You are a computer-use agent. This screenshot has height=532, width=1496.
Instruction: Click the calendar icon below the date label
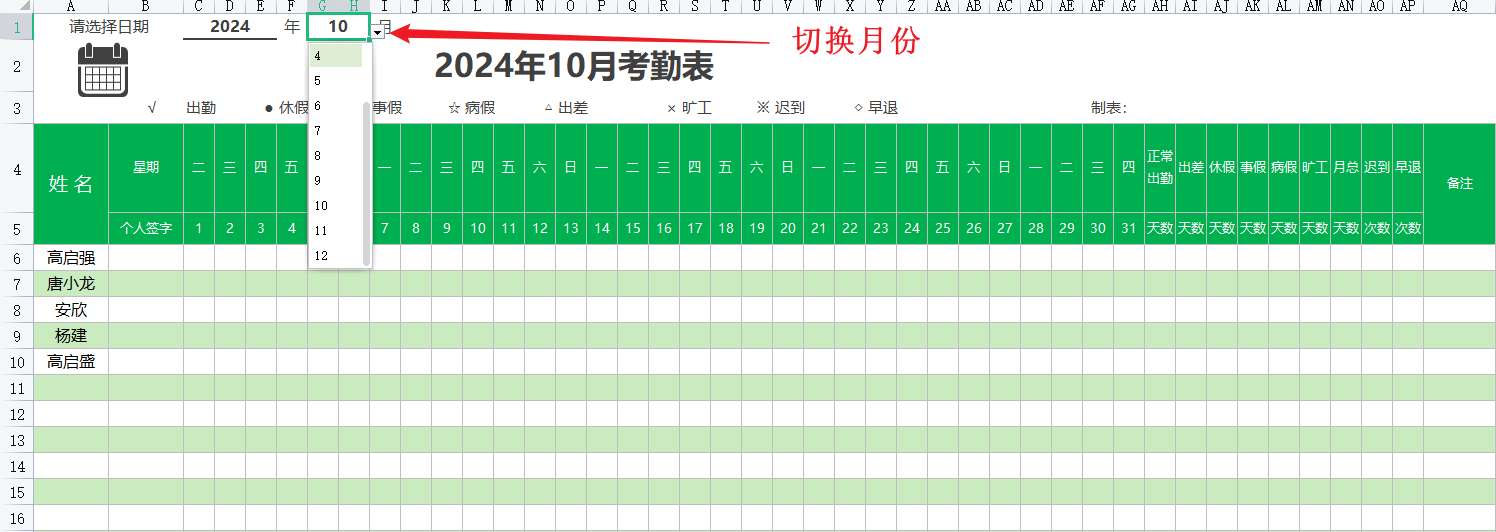pos(103,70)
